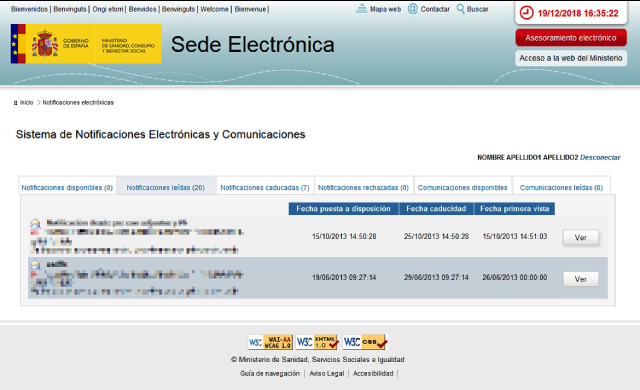Click Ver for 15/10/2013 notification

coord(580,237)
